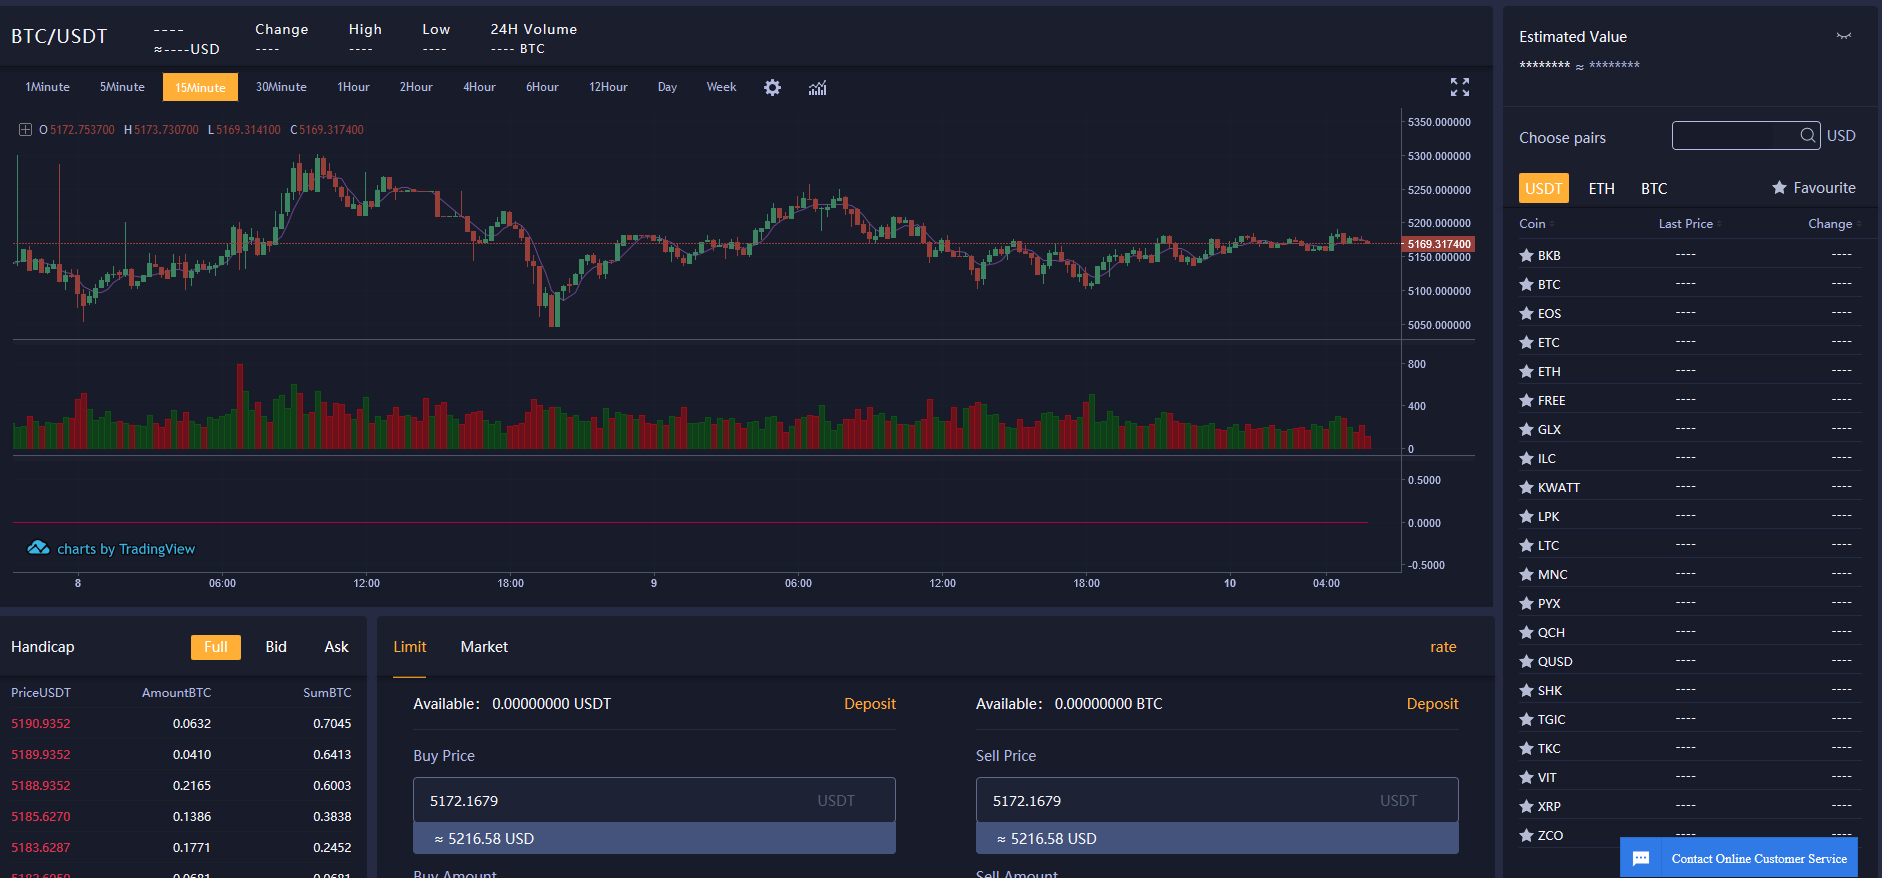The height and width of the screenshot is (878, 1882).
Task: Click Deposit link beside available USDT
Action: [x=869, y=704]
